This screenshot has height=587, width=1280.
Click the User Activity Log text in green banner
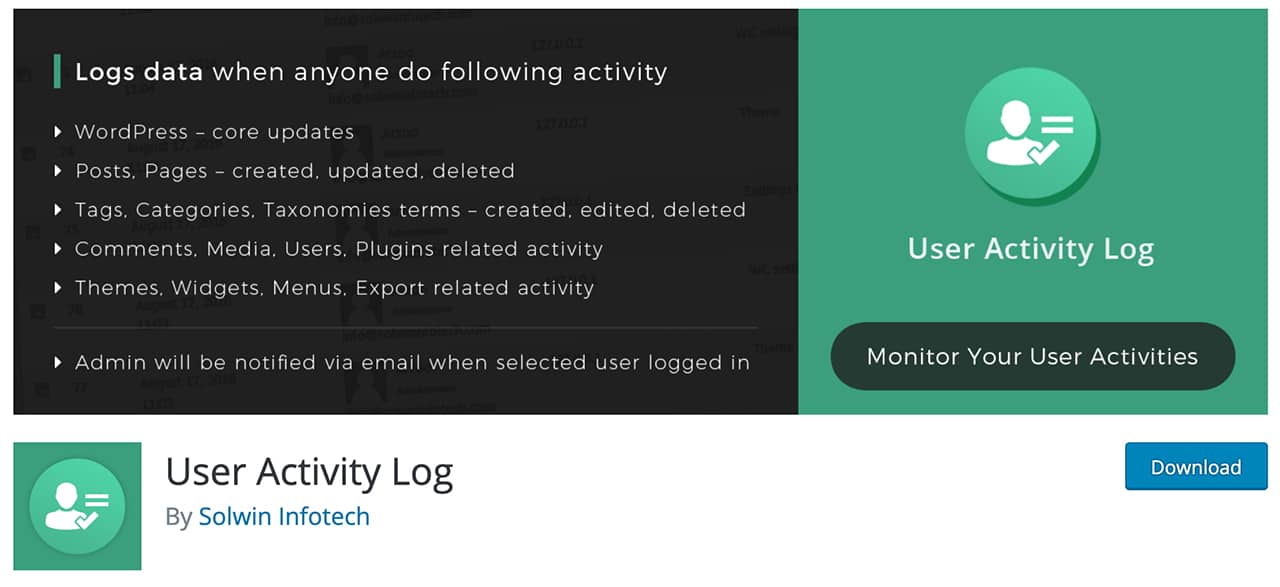pos(1030,249)
